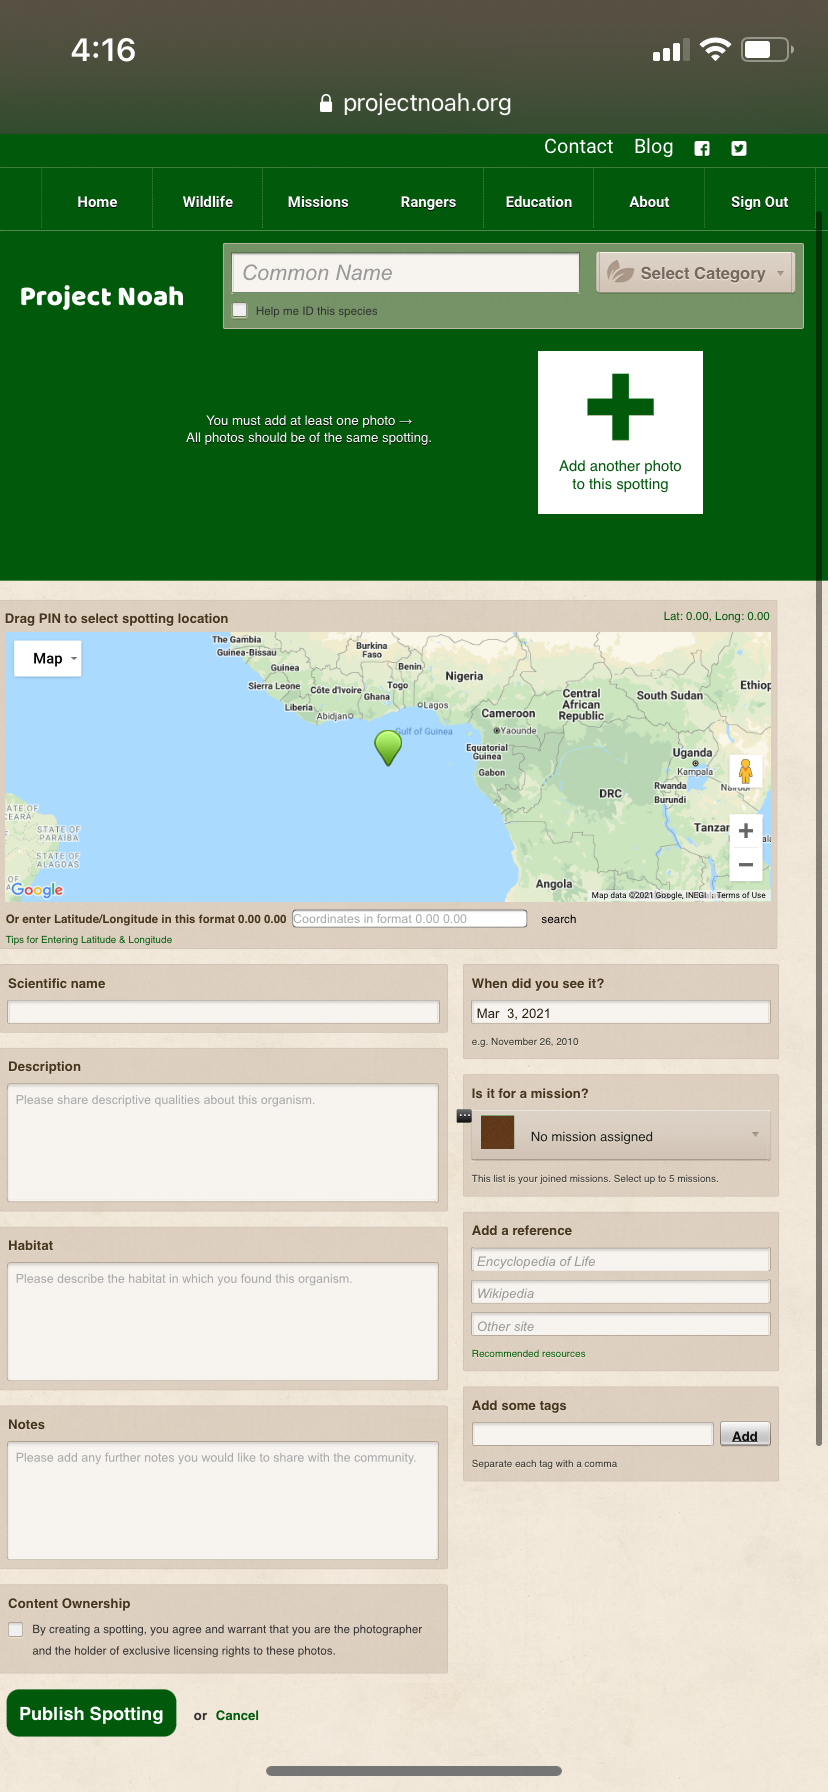This screenshot has height=1792, width=828.
Task: Click the Wi-Fi status icon
Action: [715, 50]
